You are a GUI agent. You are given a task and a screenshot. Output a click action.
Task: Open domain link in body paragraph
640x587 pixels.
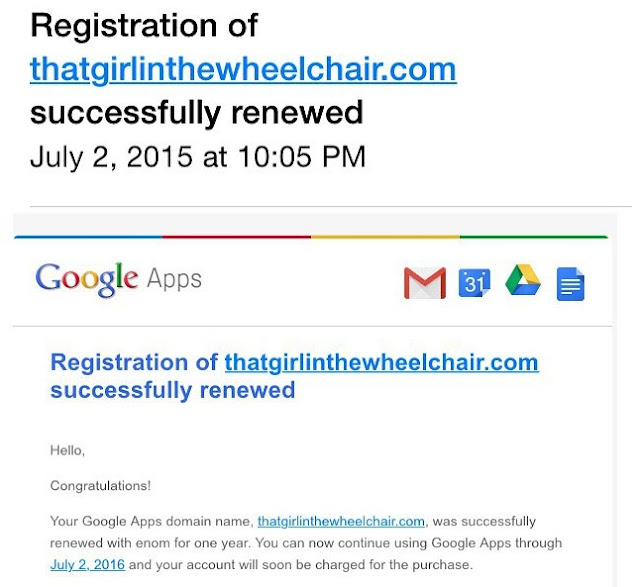click(341, 521)
